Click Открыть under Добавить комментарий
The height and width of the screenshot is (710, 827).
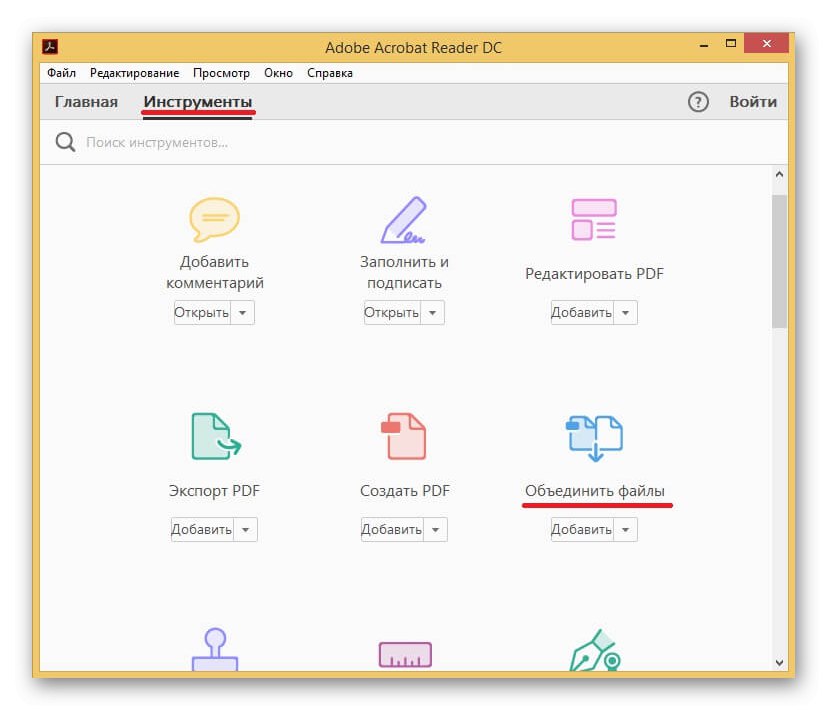[x=202, y=312]
